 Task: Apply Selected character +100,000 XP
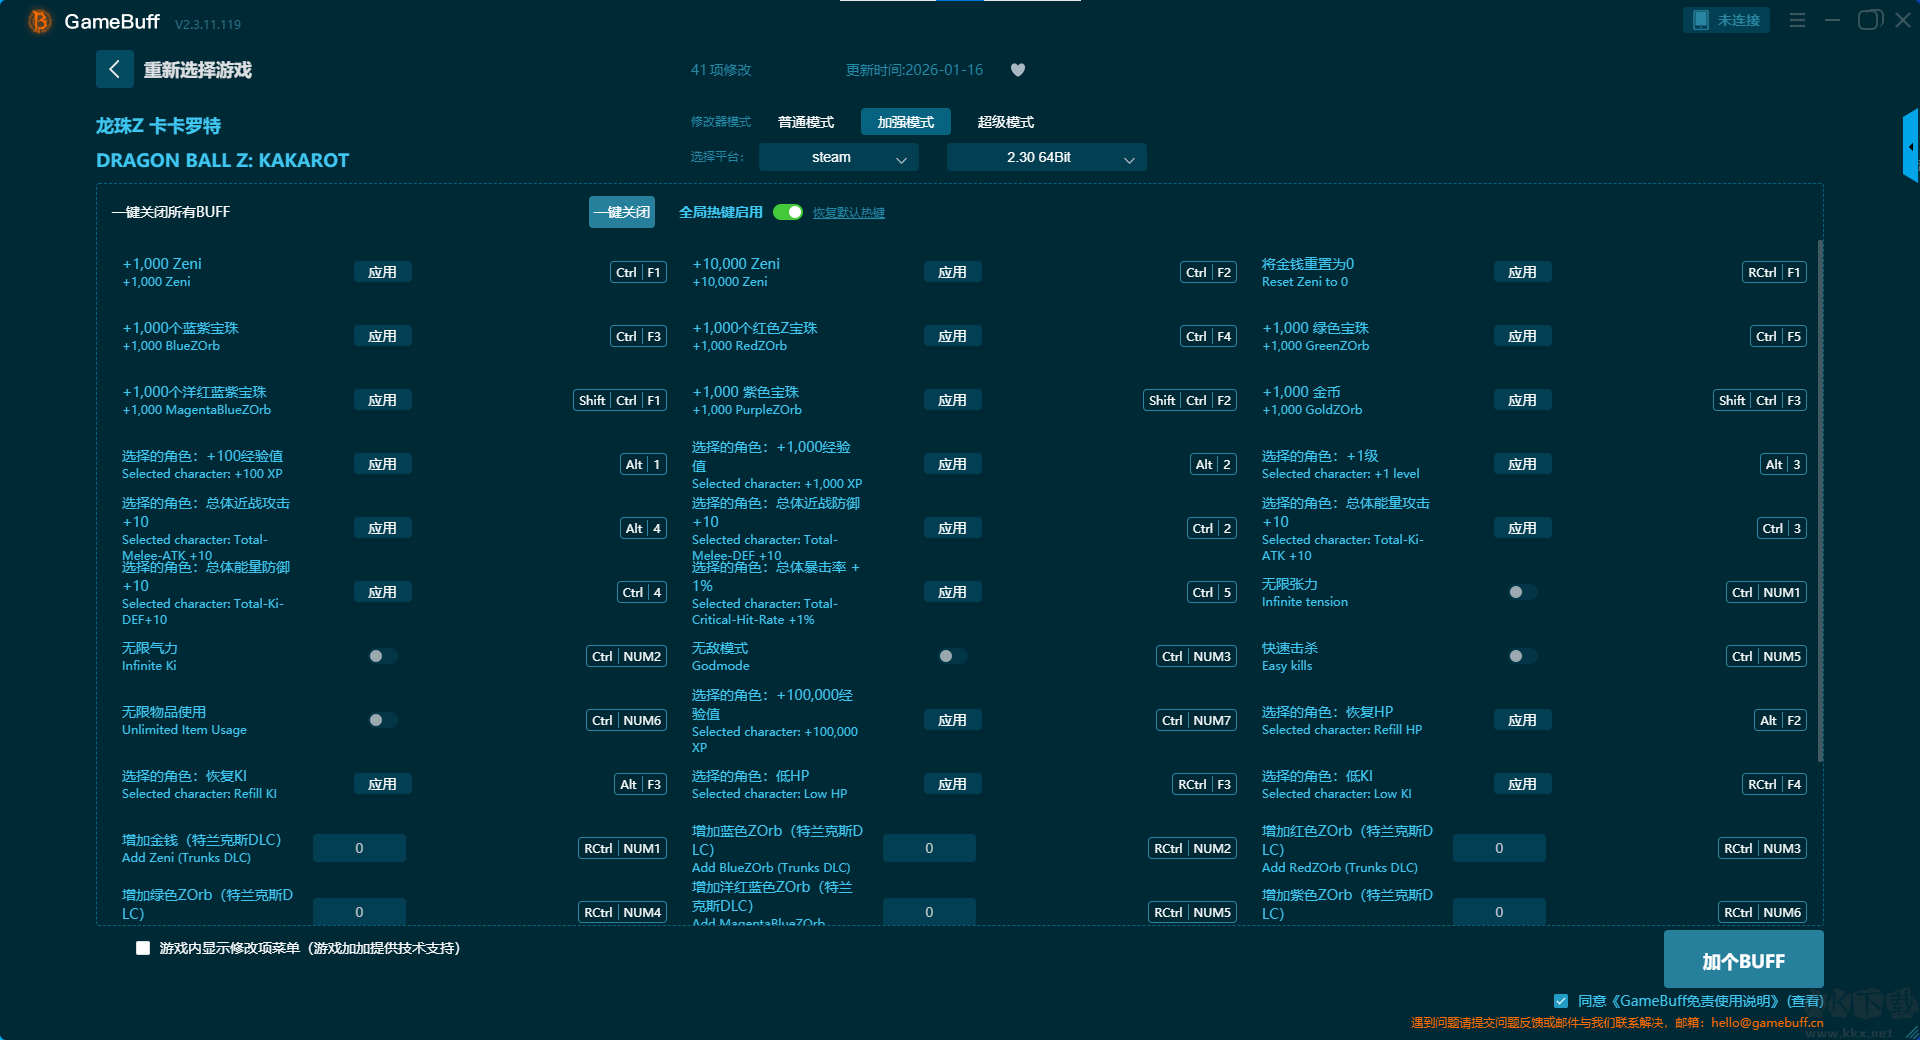(x=952, y=720)
